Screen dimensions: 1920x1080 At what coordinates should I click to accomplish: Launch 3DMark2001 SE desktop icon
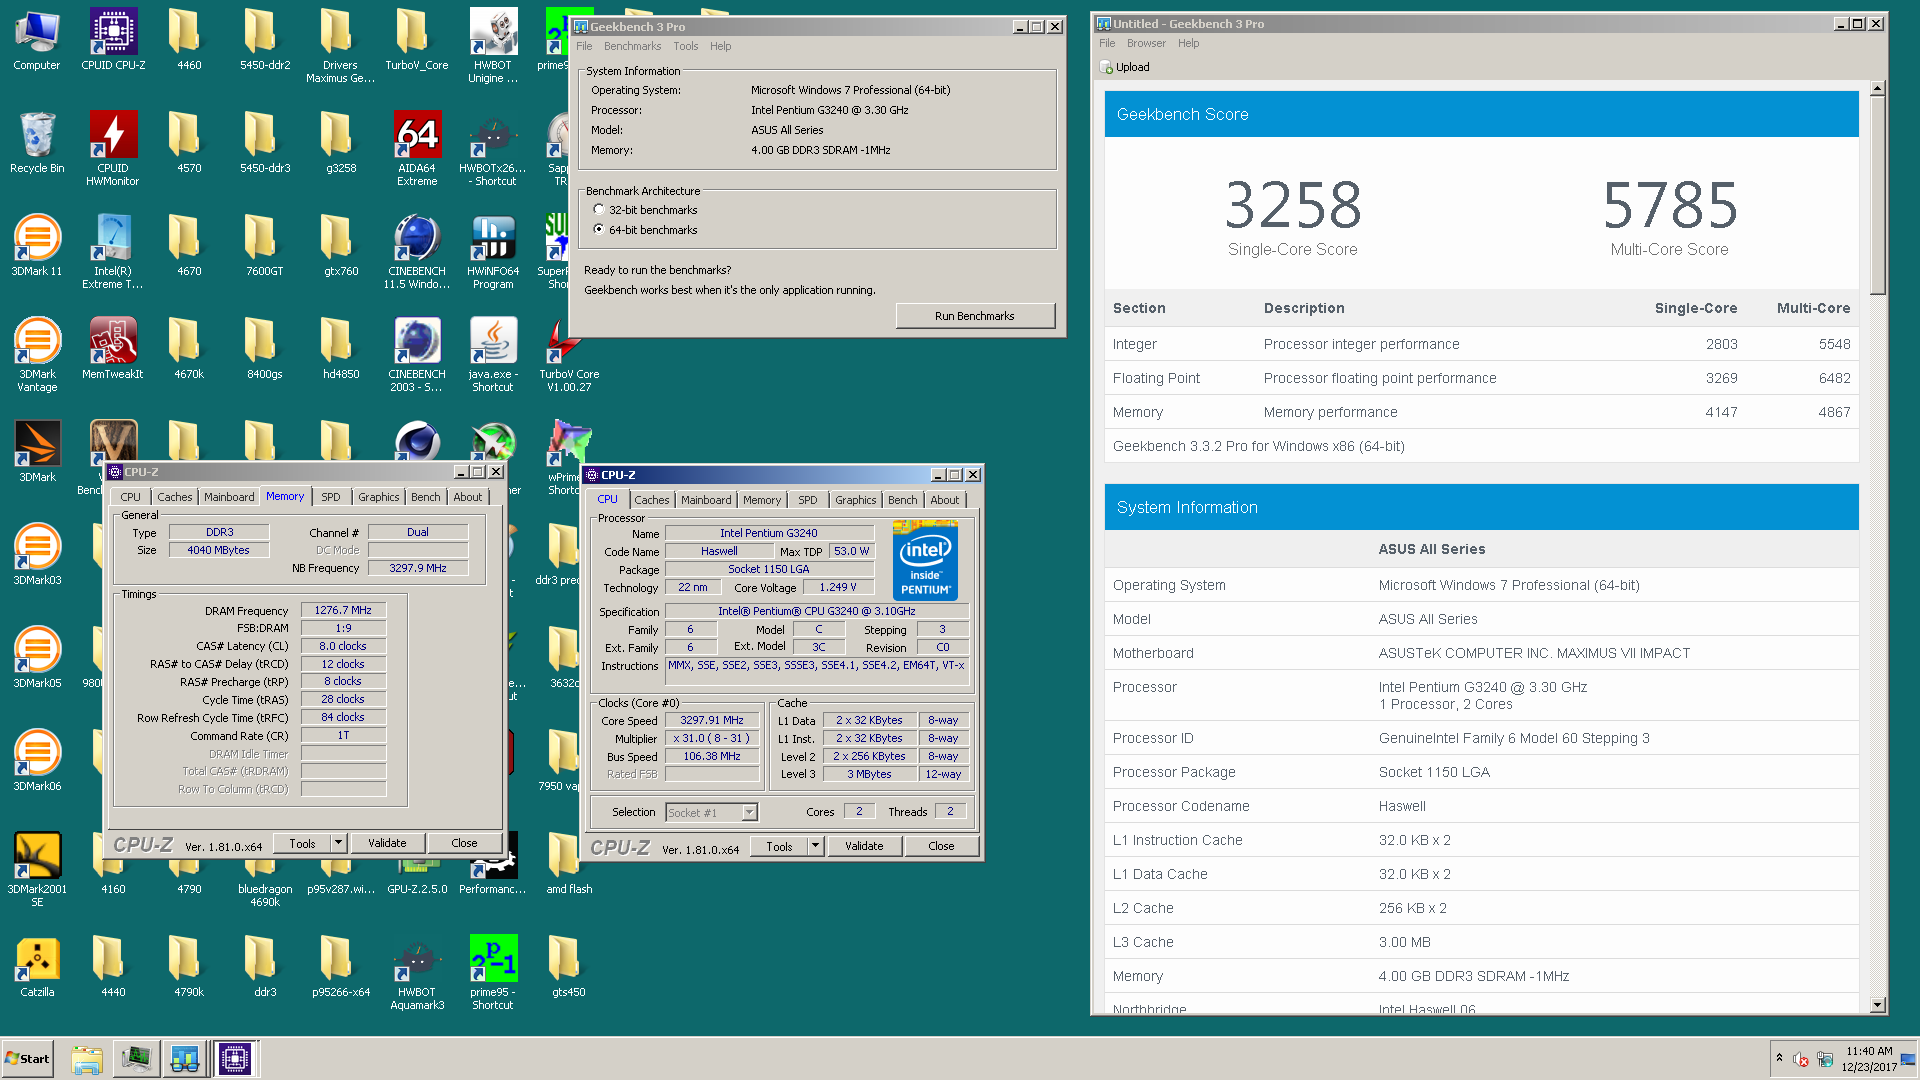(37, 870)
